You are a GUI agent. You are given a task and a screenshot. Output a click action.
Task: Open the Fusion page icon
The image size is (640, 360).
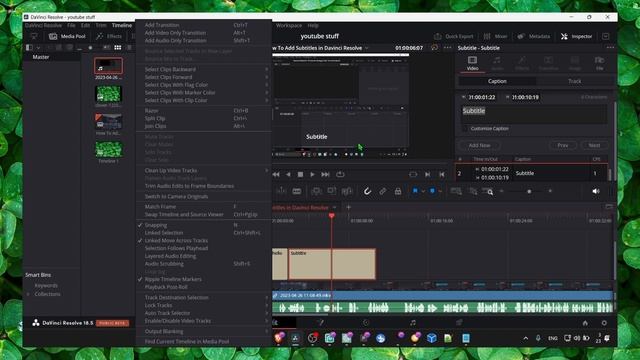point(321,322)
